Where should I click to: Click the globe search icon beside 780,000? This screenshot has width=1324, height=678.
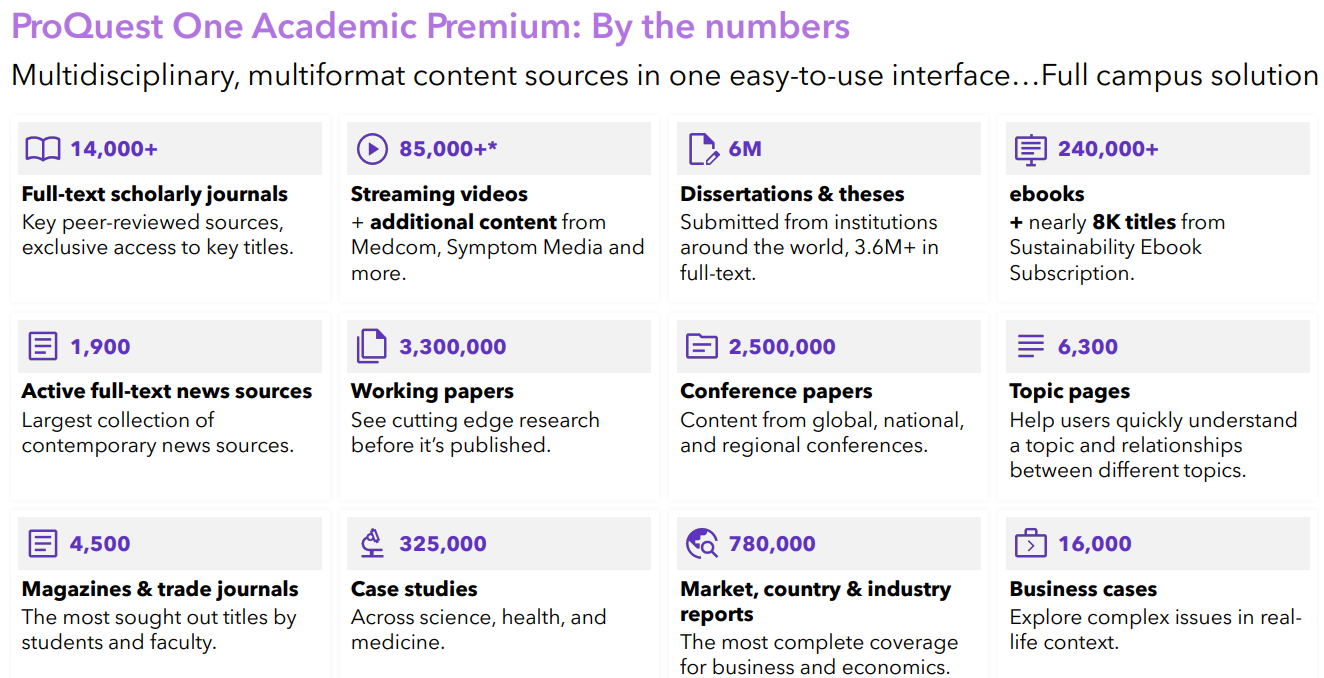[x=702, y=544]
